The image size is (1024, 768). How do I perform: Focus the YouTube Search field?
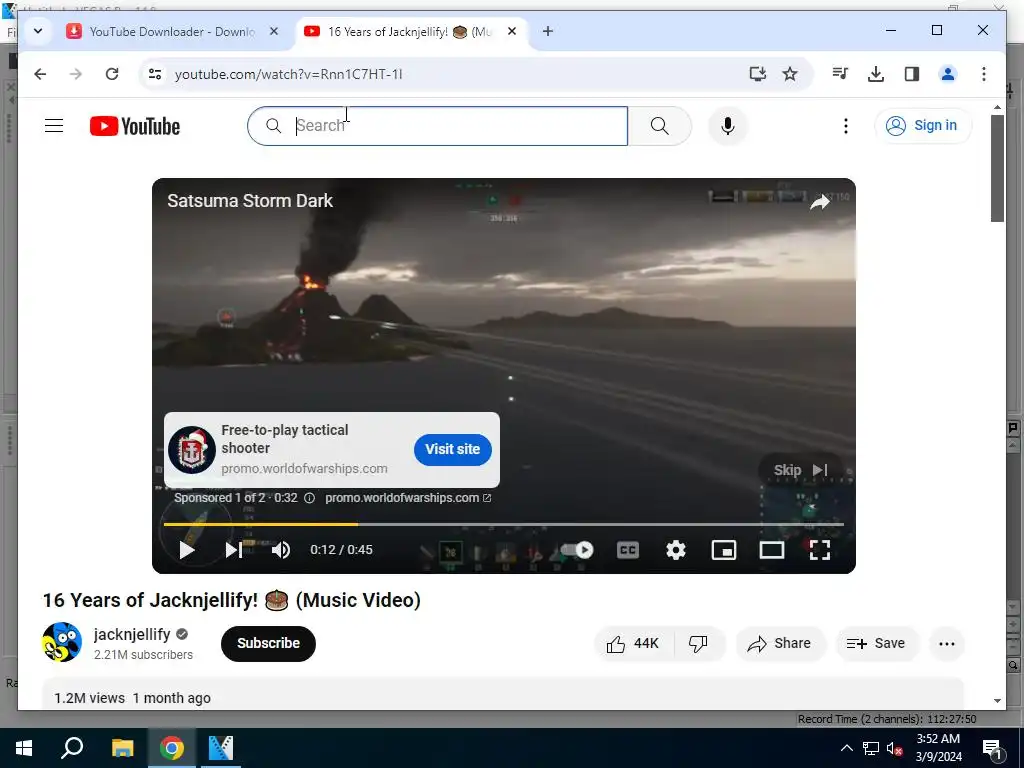(x=438, y=126)
